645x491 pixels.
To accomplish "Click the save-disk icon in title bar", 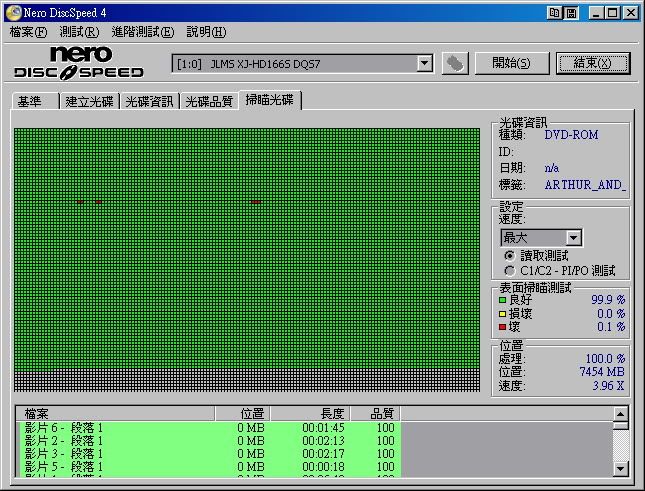I will pyautogui.click(x=571, y=13).
